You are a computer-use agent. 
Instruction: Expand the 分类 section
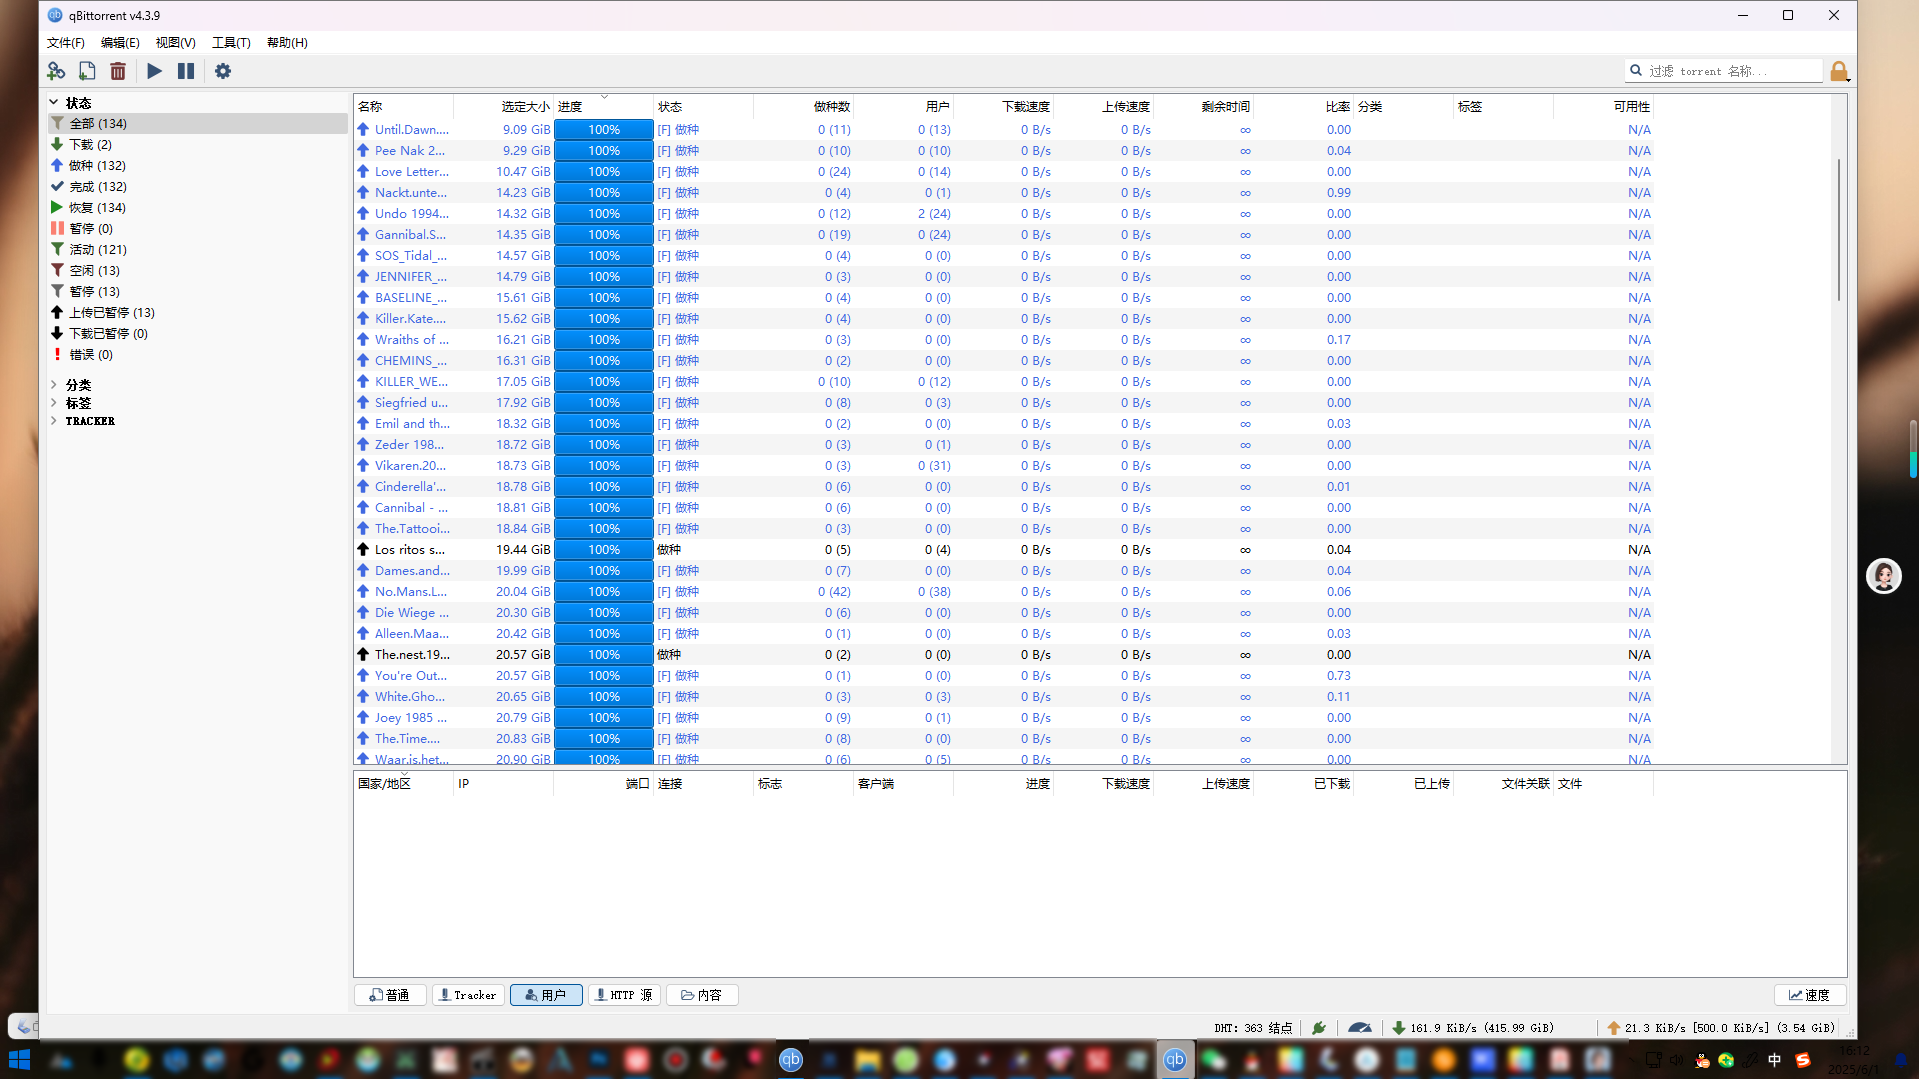click(54, 384)
